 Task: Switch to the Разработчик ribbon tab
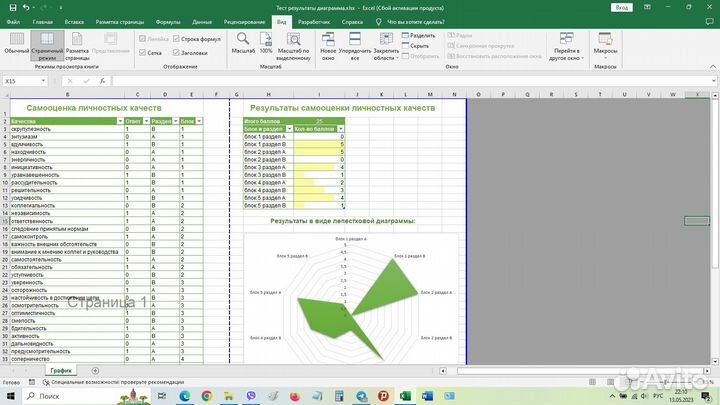(x=314, y=22)
